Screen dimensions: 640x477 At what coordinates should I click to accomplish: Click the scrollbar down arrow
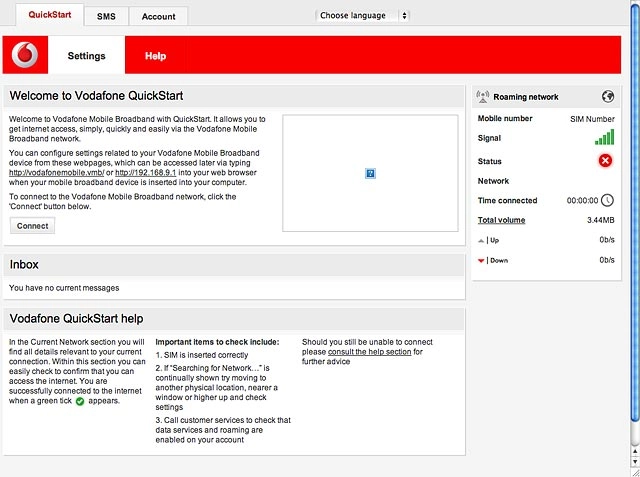[x=635, y=461]
